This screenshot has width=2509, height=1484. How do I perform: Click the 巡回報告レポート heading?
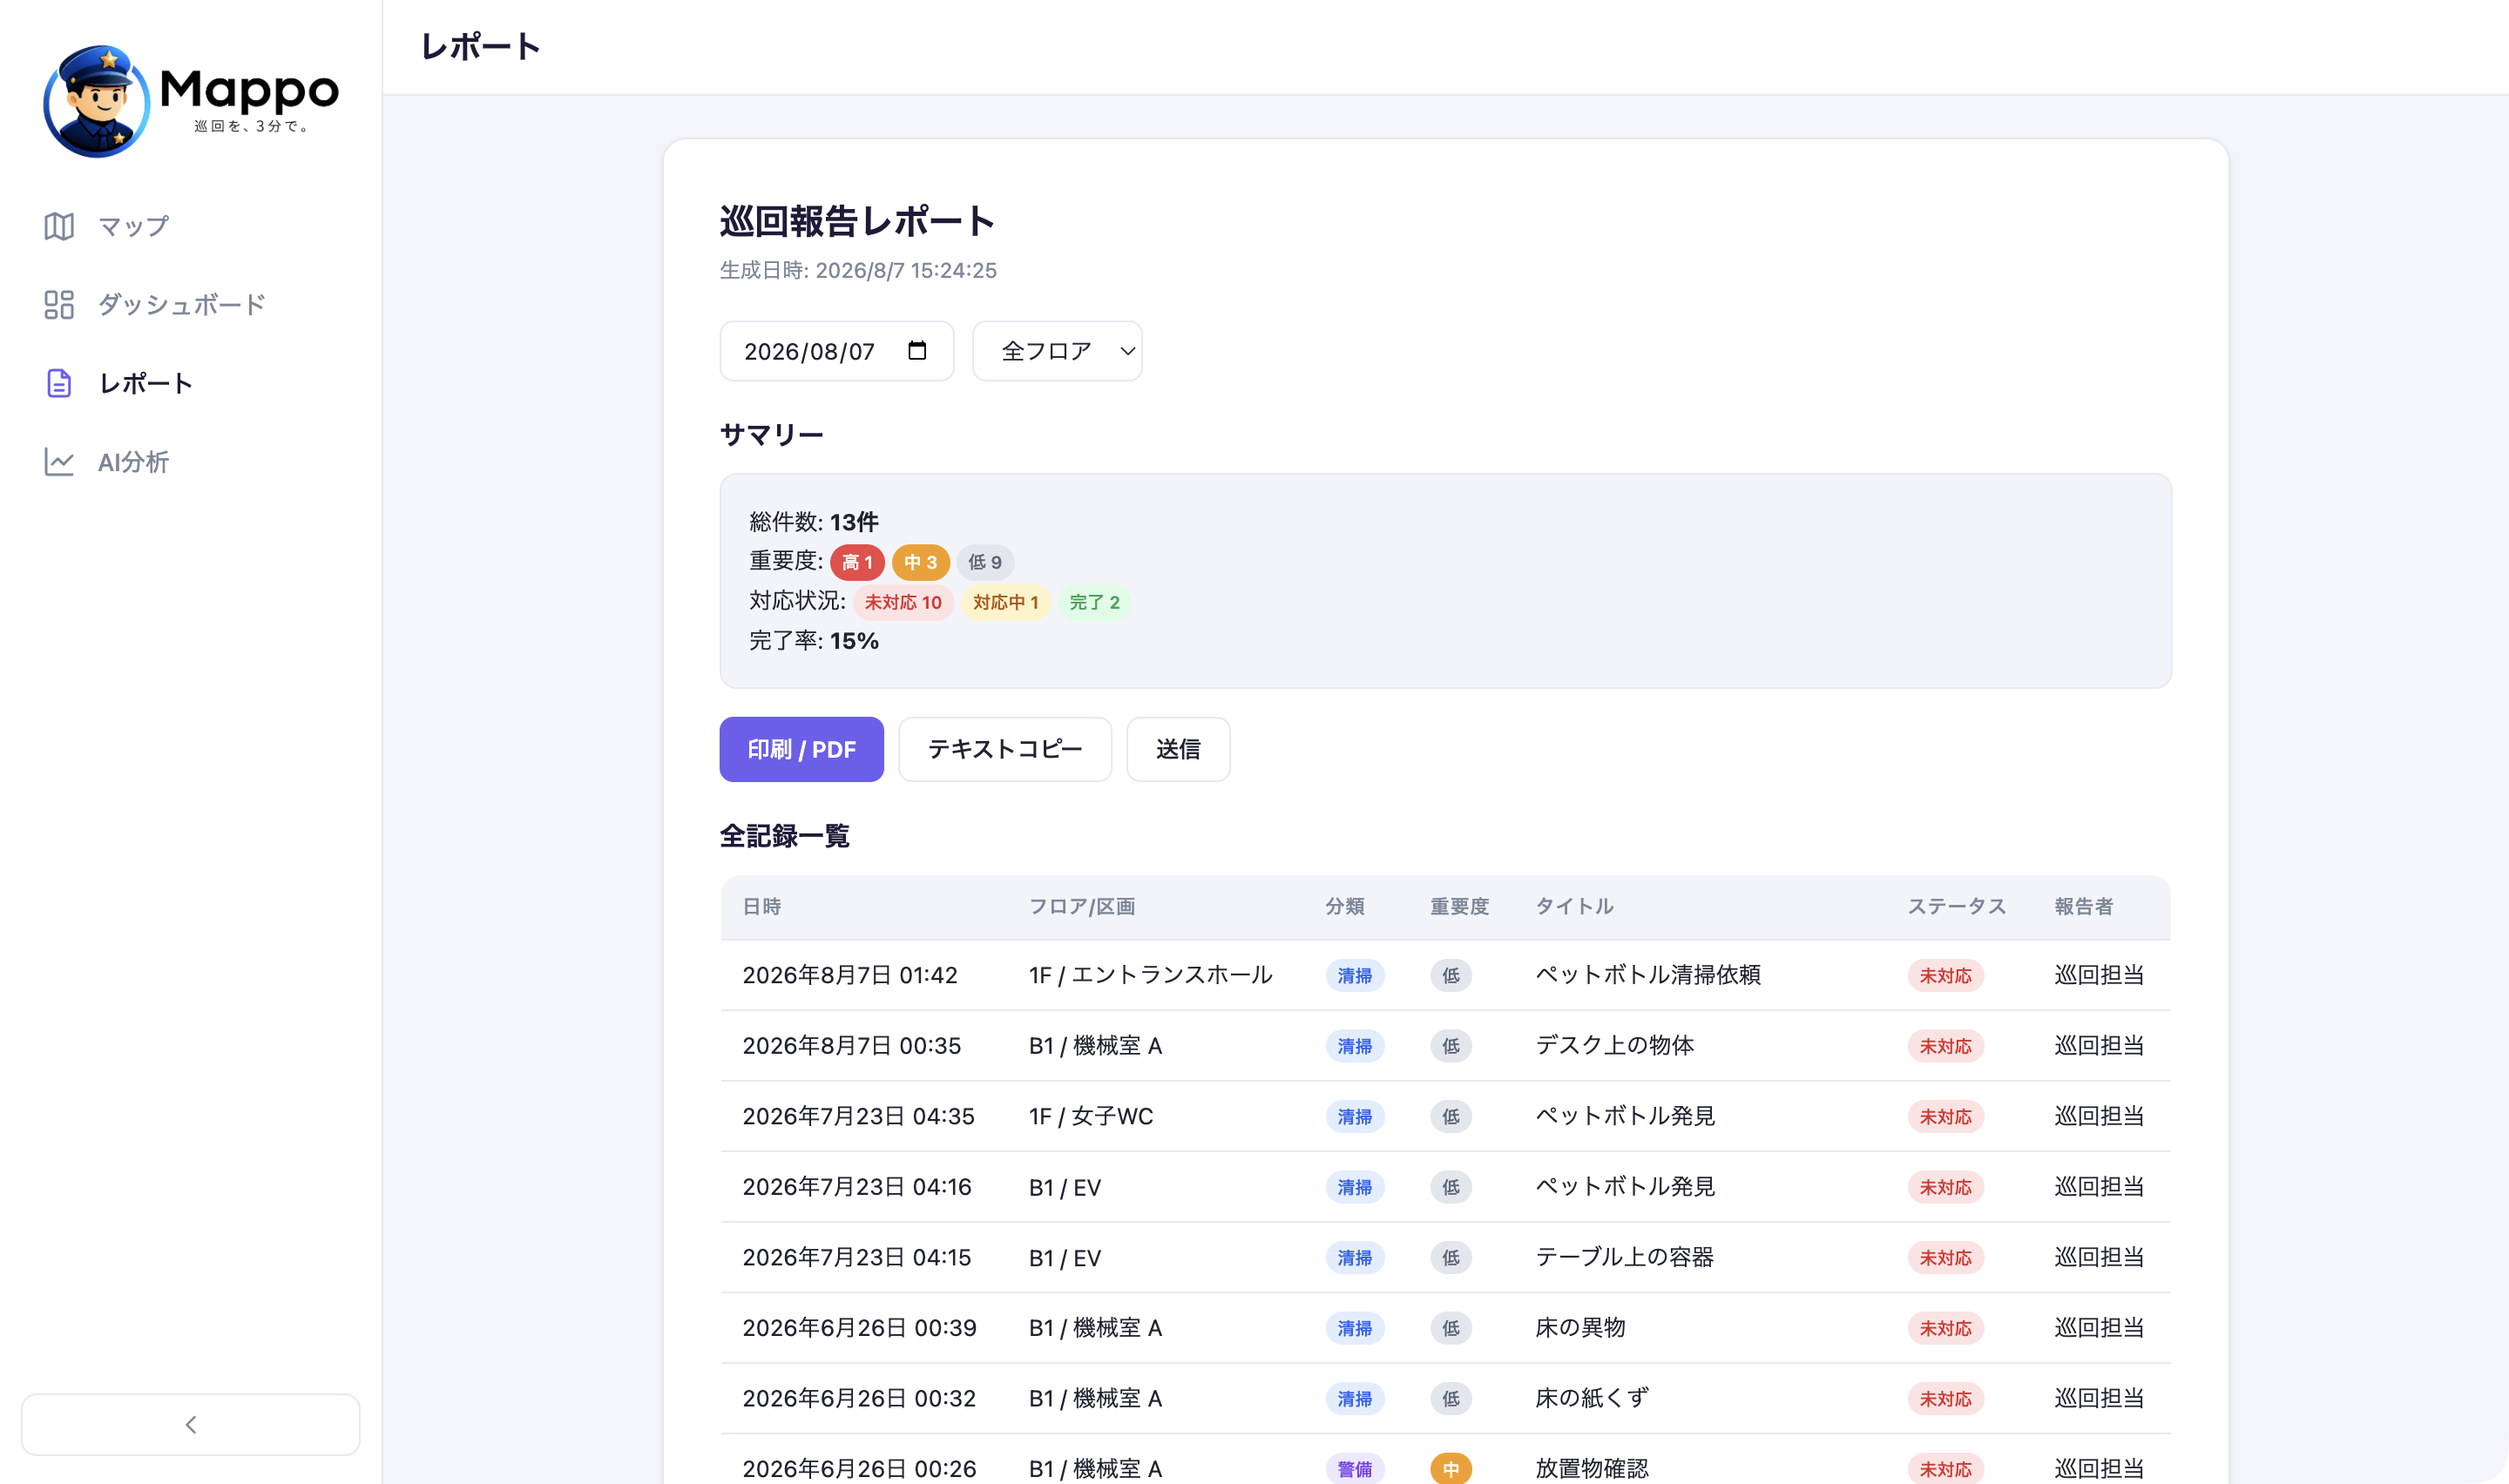(857, 221)
